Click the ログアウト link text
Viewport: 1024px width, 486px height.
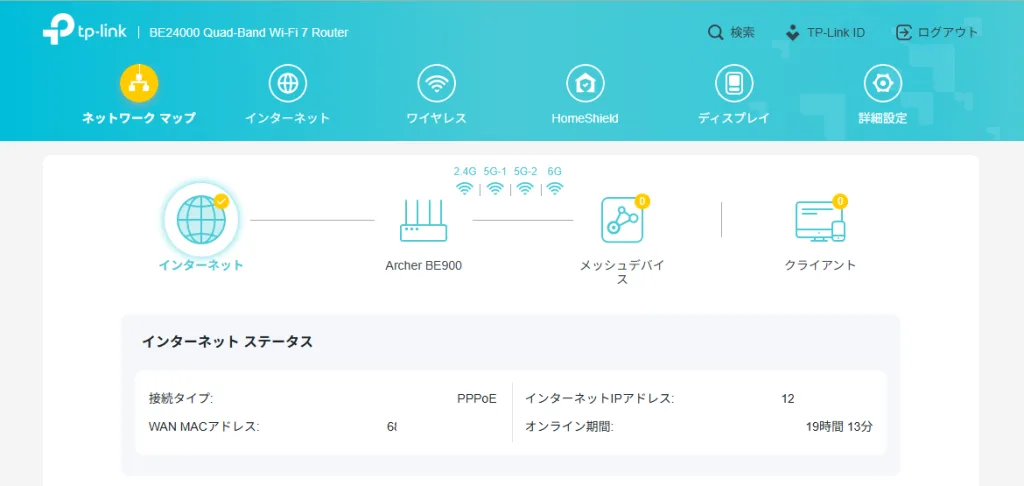tap(948, 32)
